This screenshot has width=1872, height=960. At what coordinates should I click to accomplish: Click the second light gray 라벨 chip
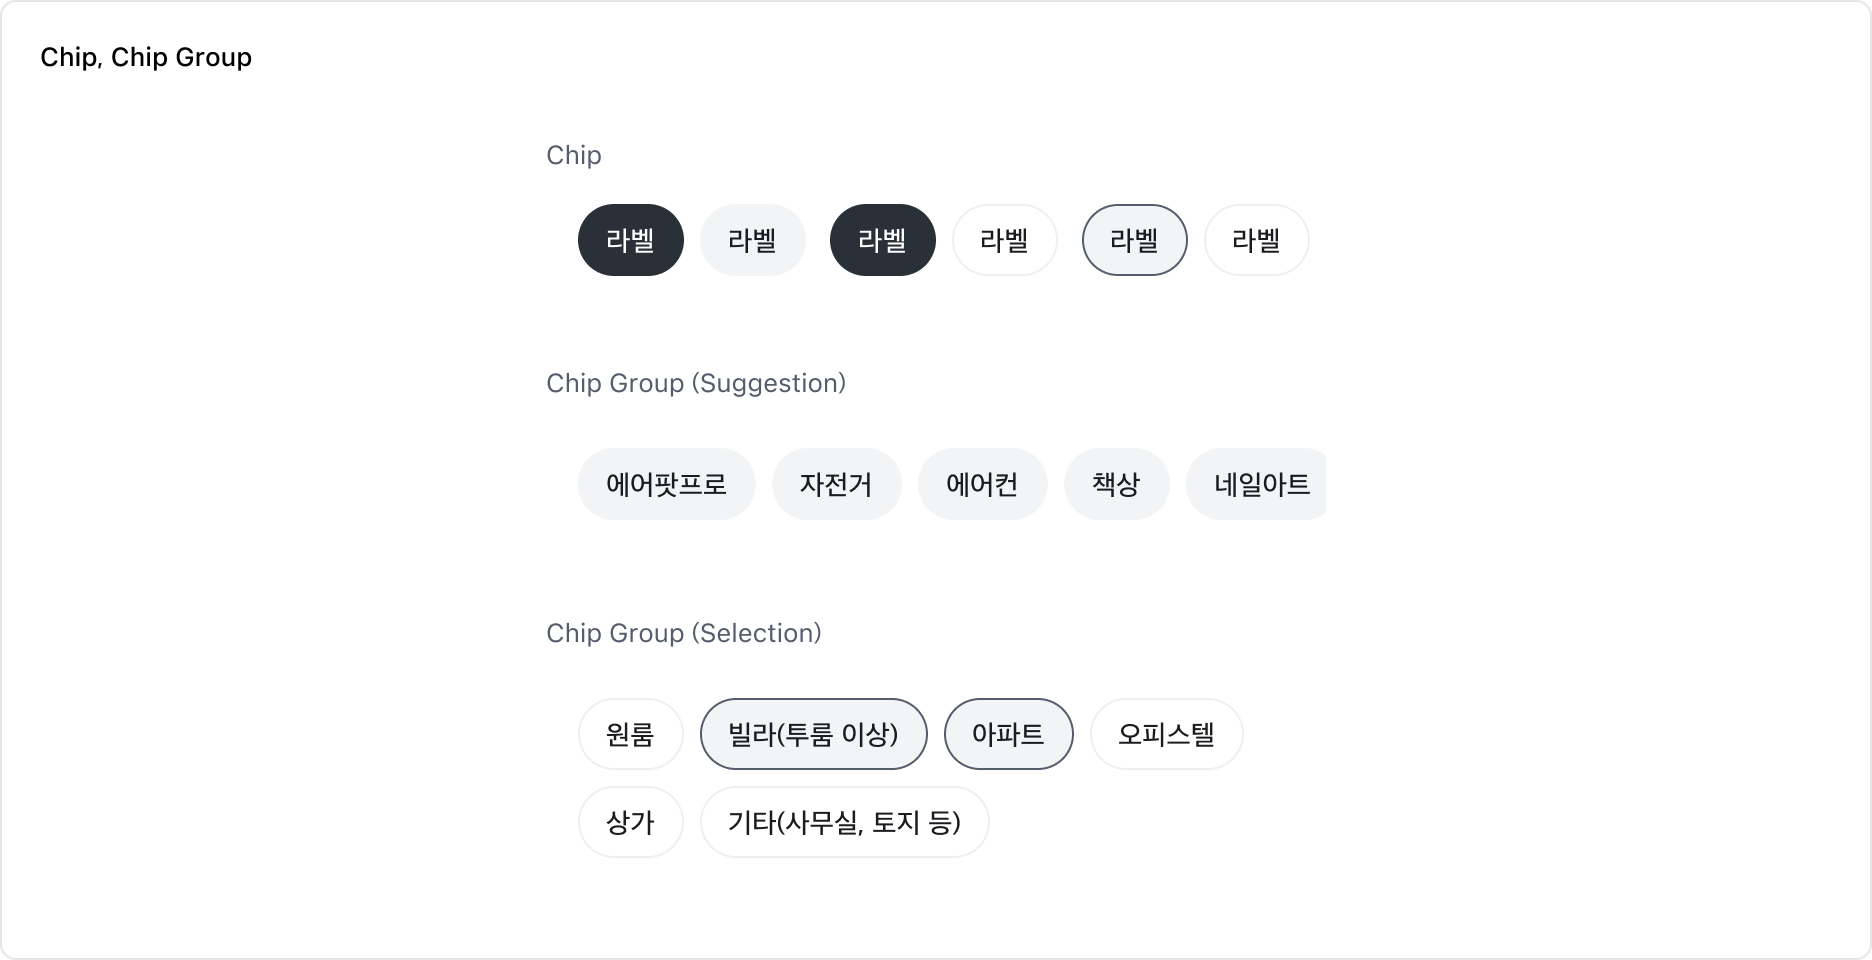[x=753, y=240]
